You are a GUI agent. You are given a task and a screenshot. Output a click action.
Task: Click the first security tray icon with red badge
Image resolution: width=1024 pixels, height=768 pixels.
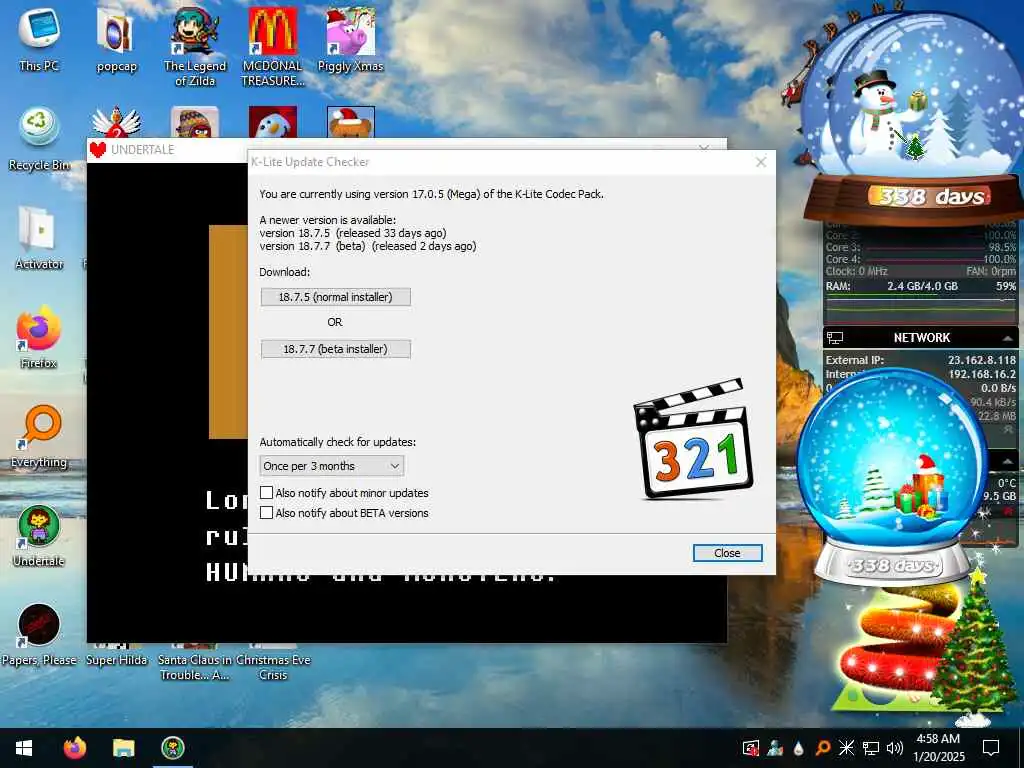coord(750,748)
